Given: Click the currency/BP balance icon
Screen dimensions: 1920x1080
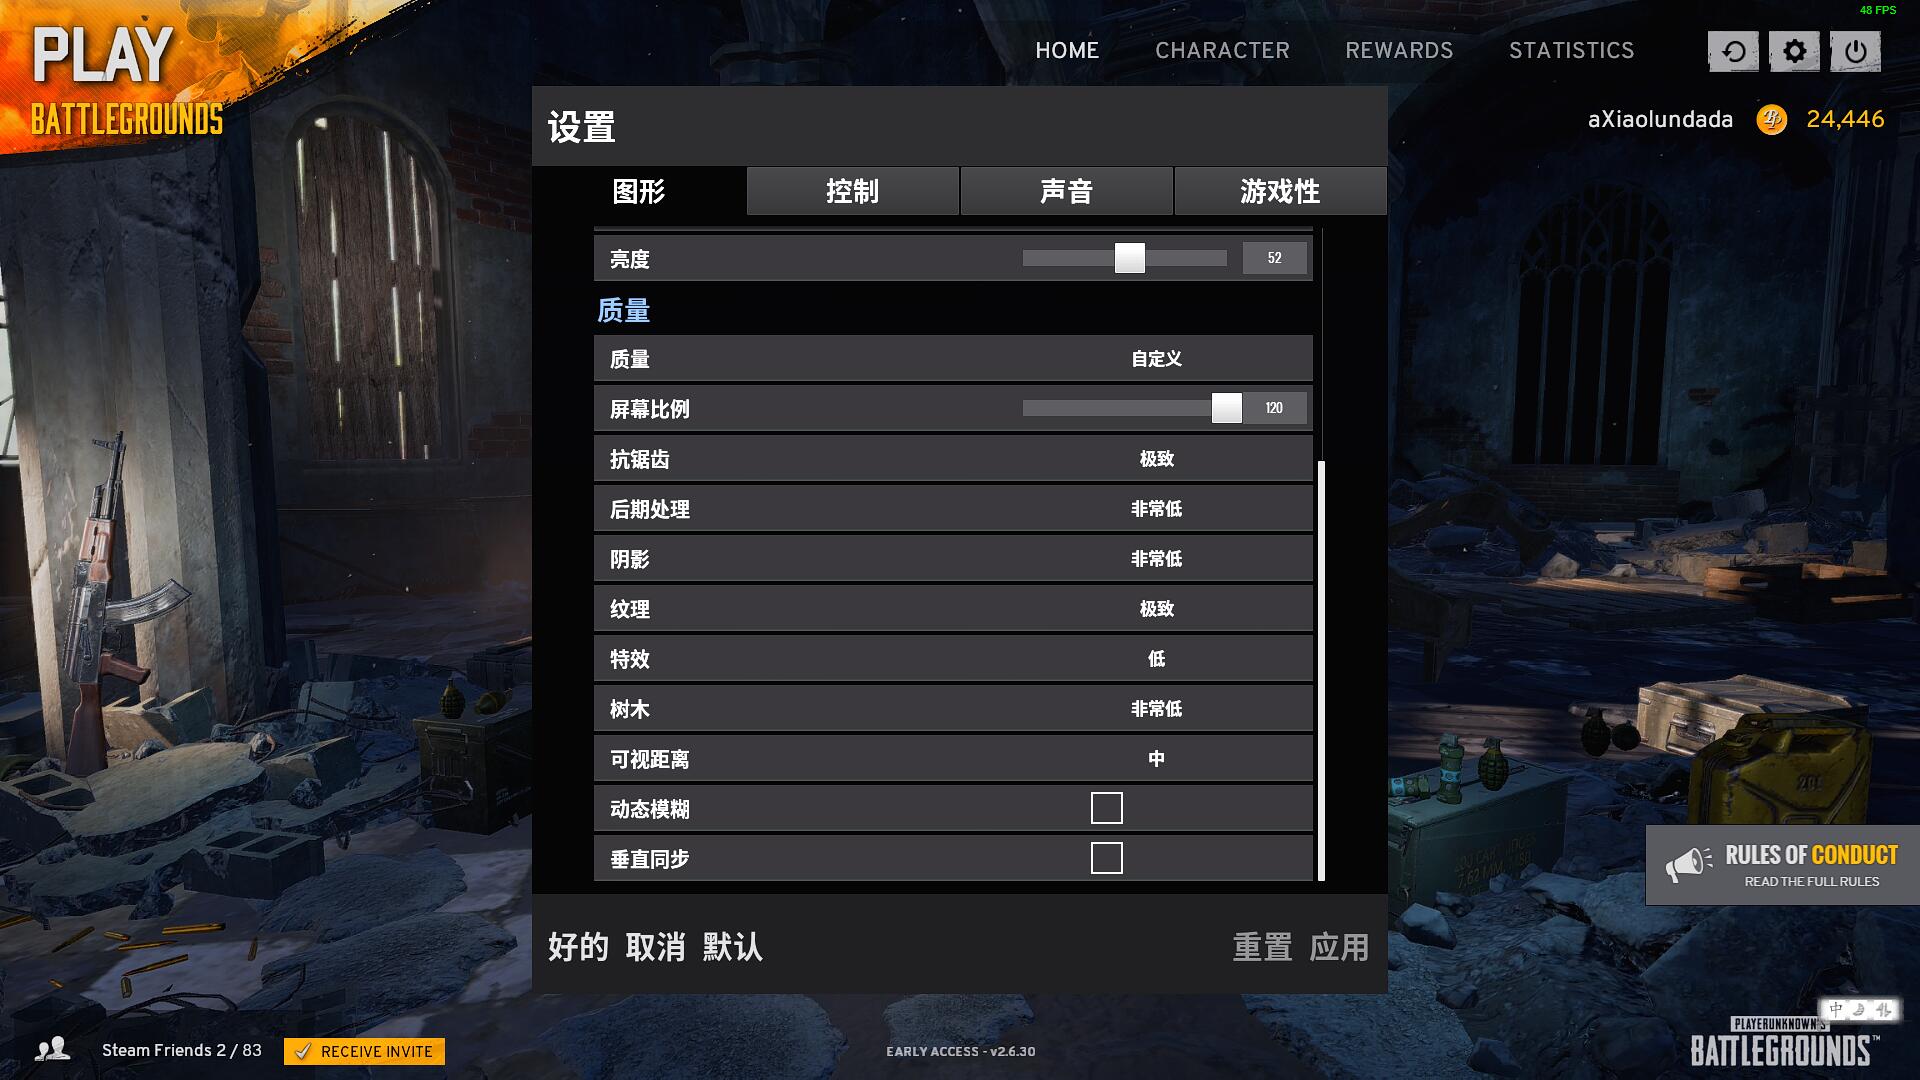Looking at the screenshot, I should [1772, 119].
